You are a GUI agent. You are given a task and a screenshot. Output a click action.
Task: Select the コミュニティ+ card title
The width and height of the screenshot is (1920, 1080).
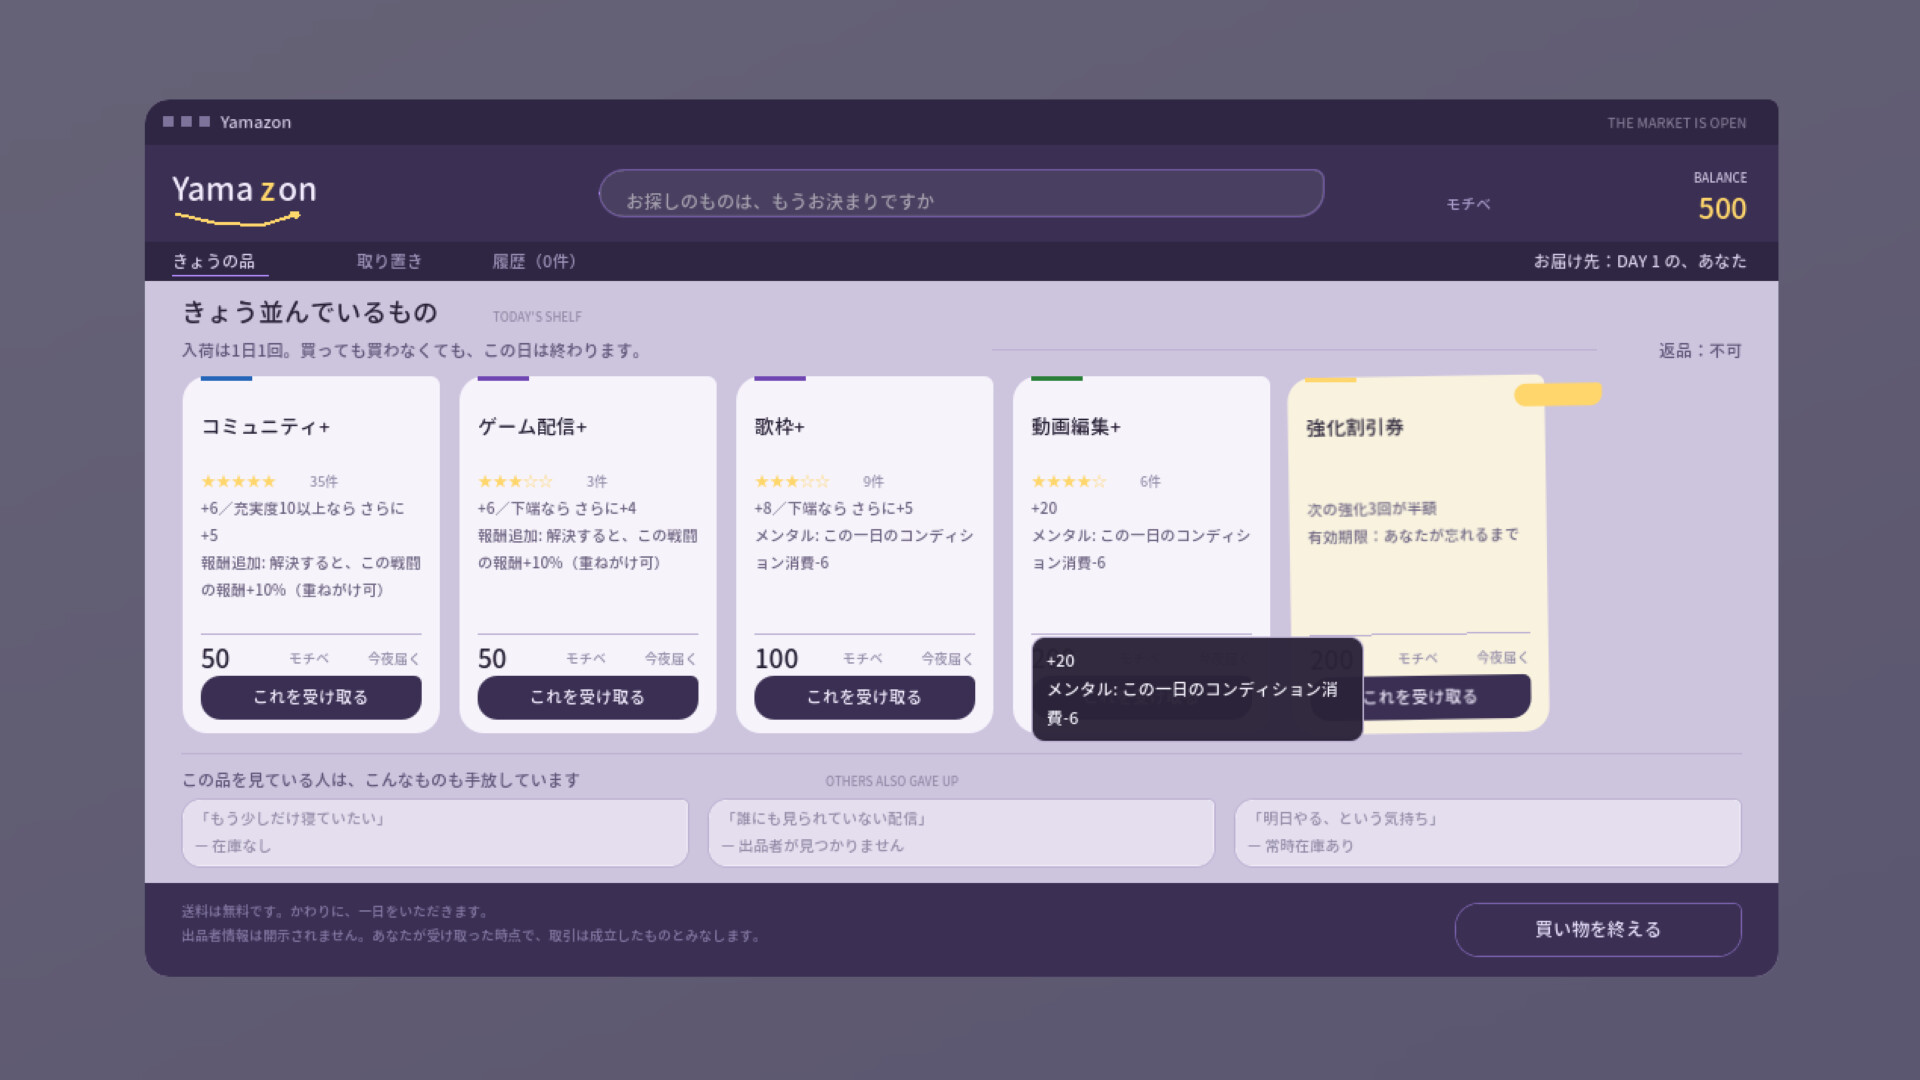pyautogui.click(x=266, y=427)
